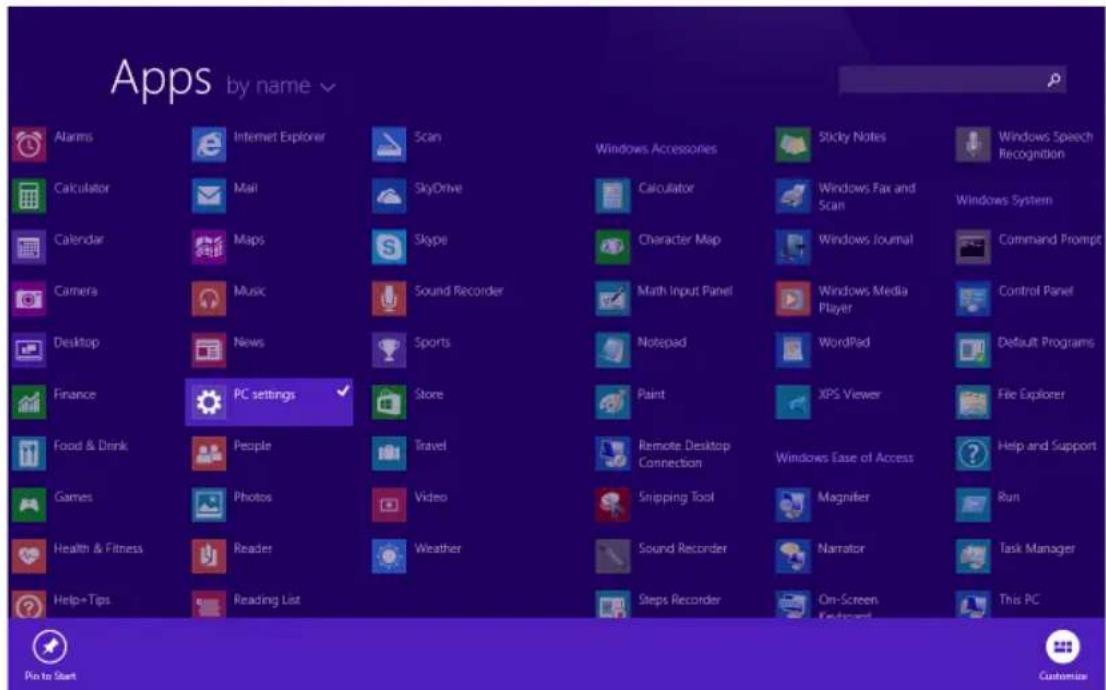Open the Camera app icon
The image size is (1106, 690).
tap(29, 299)
